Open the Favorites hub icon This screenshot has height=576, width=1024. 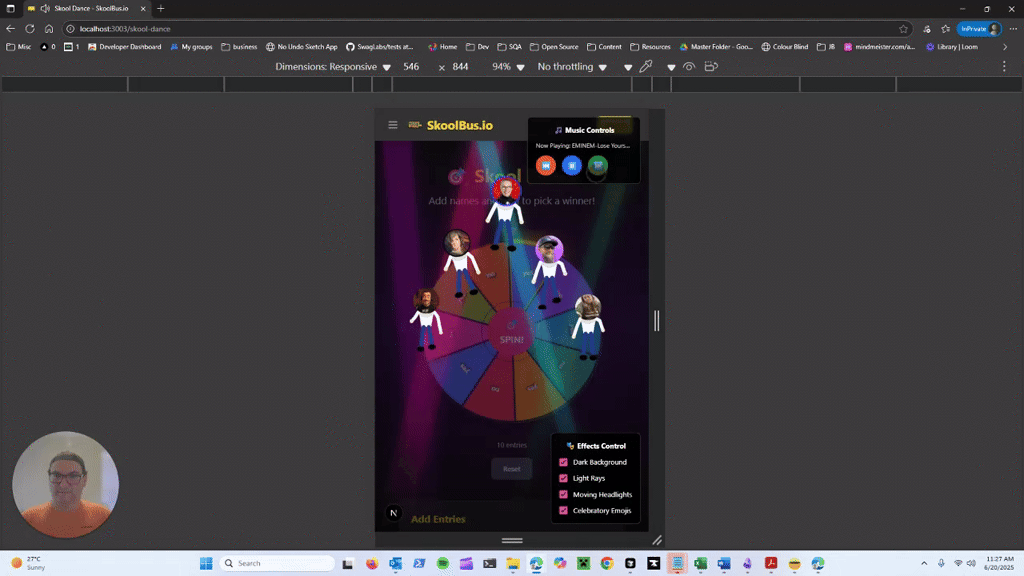coord(946,29)
